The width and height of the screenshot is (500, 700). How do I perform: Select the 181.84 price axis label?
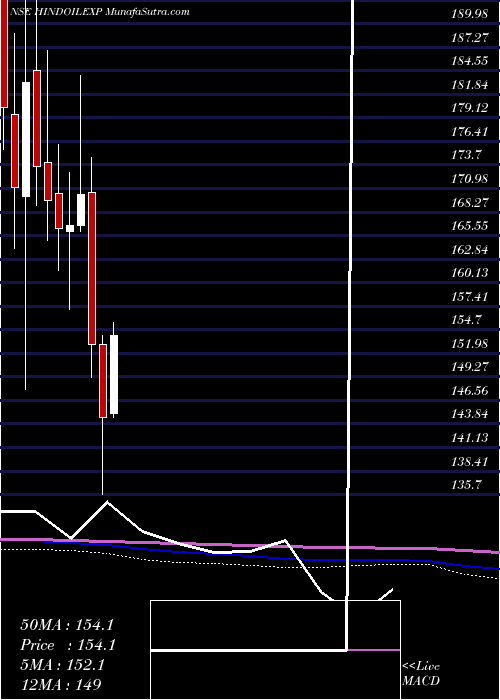(470, 85)
